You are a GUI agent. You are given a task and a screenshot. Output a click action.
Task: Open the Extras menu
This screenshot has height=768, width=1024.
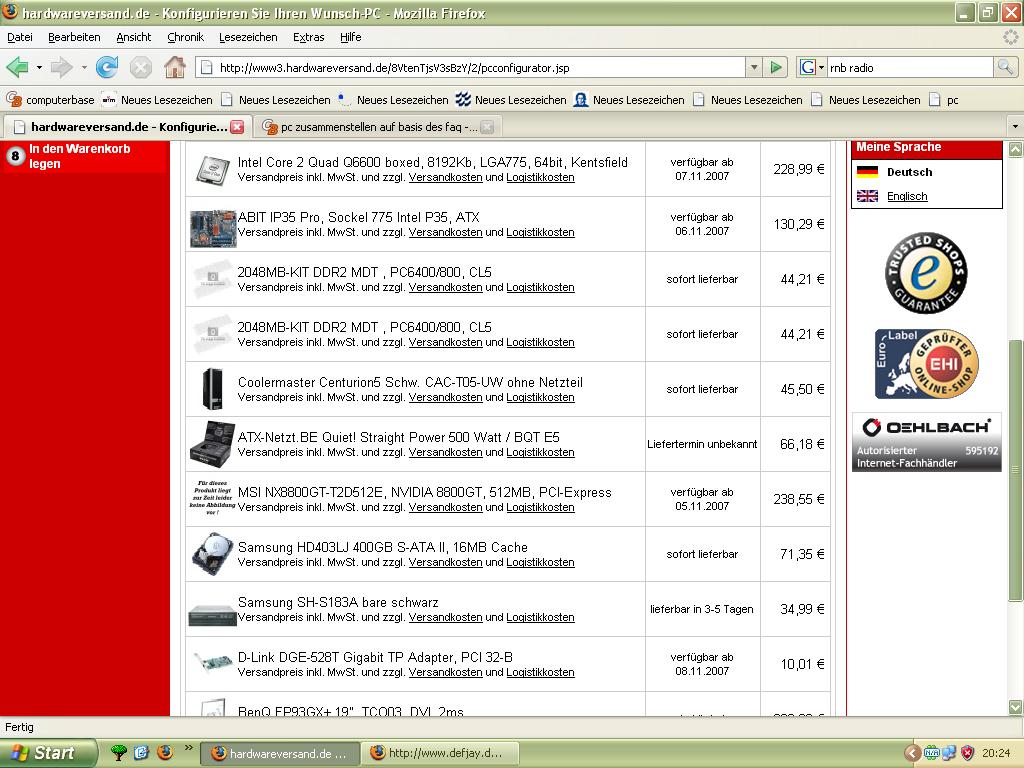pos(309,37)
